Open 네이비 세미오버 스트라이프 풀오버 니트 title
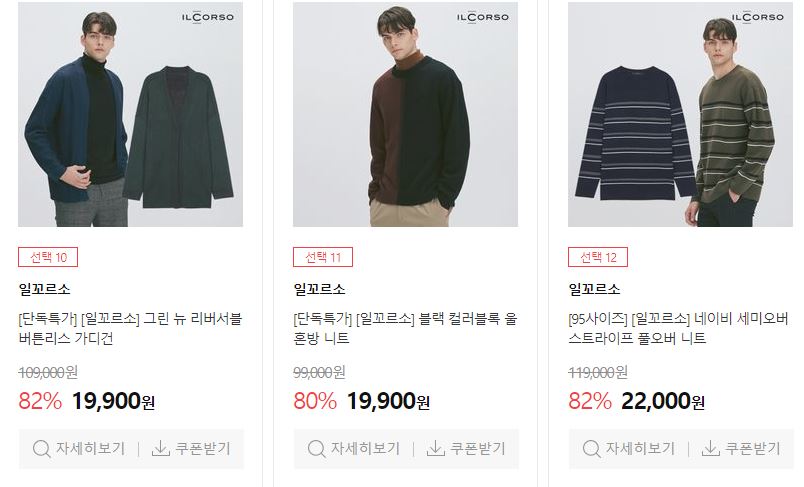Viewport: 804px width, 487px height. click(678, 329)
